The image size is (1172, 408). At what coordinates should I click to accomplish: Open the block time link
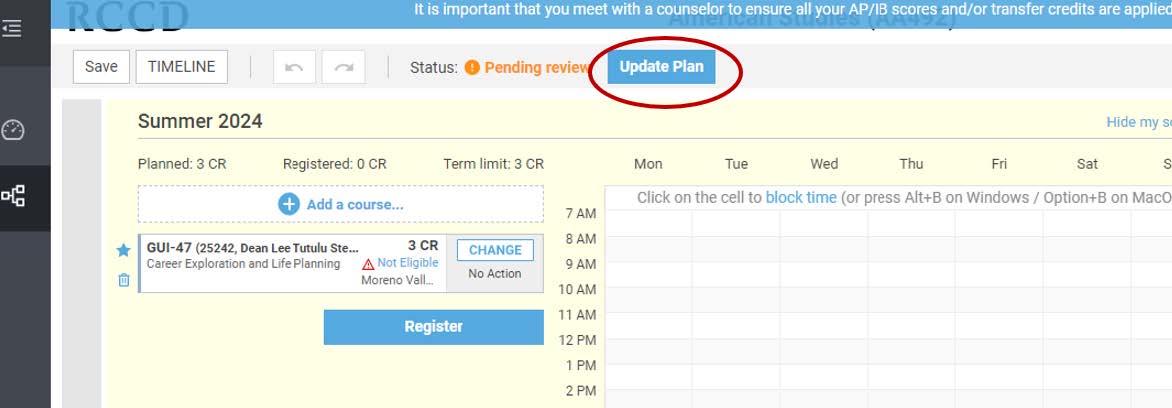[x=801, y=197]
